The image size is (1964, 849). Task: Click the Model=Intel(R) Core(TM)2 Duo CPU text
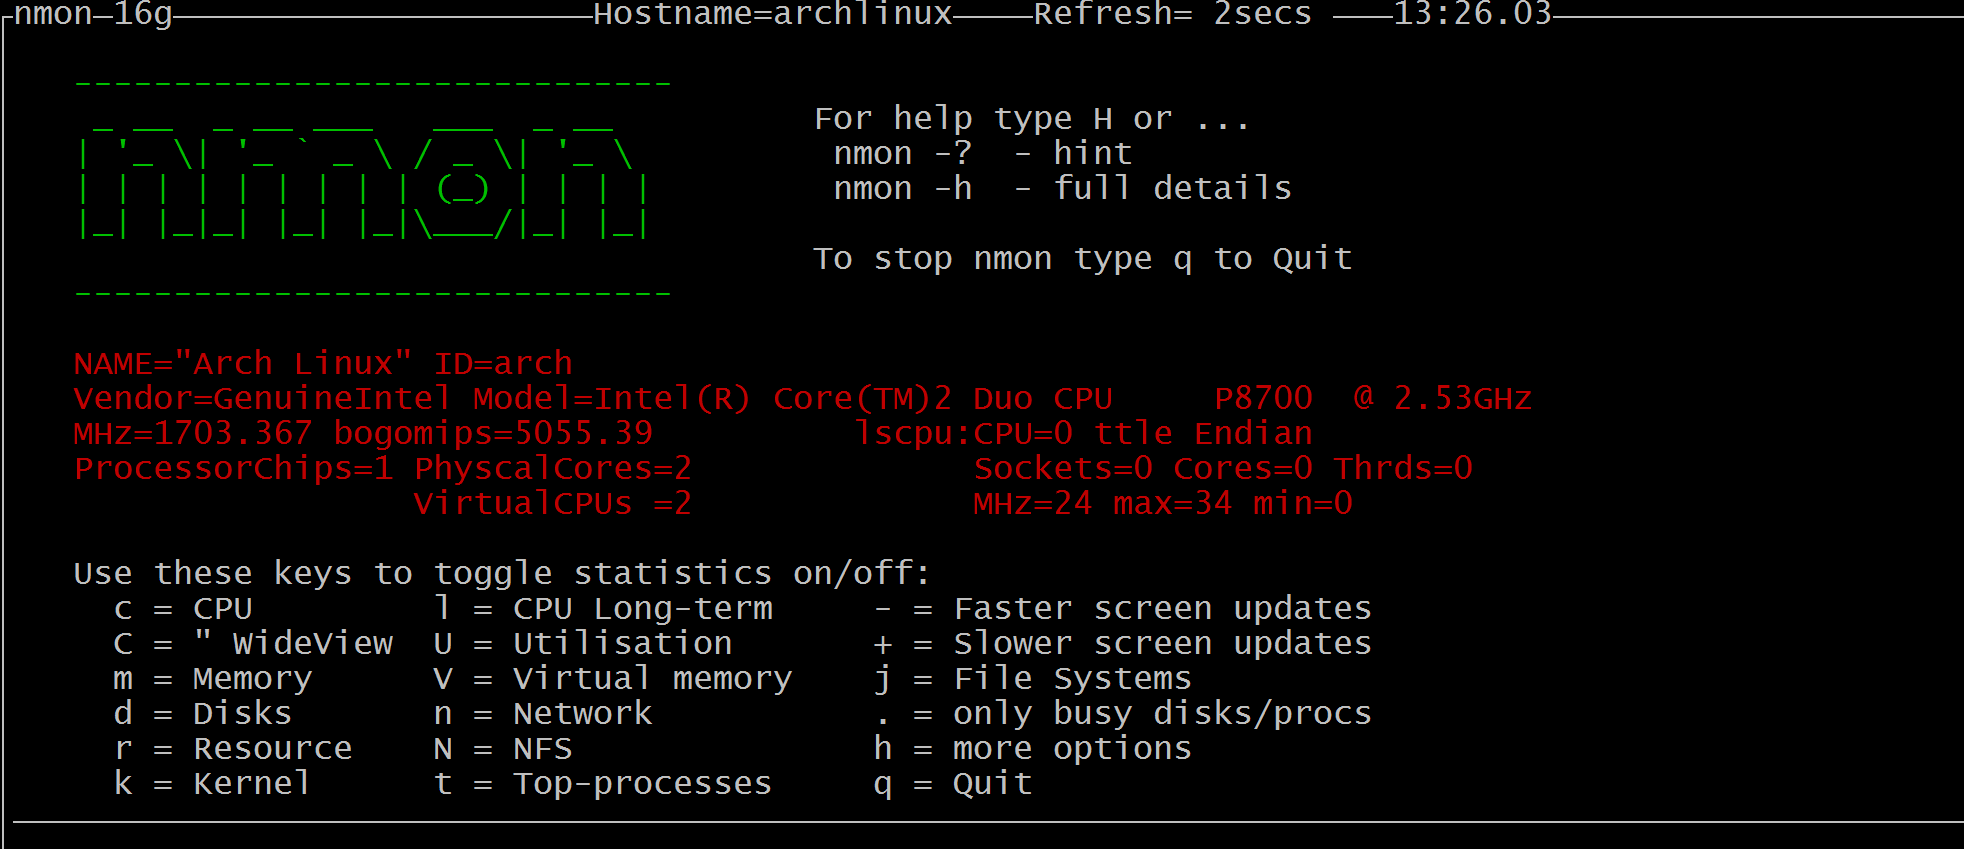click(793, 398)
